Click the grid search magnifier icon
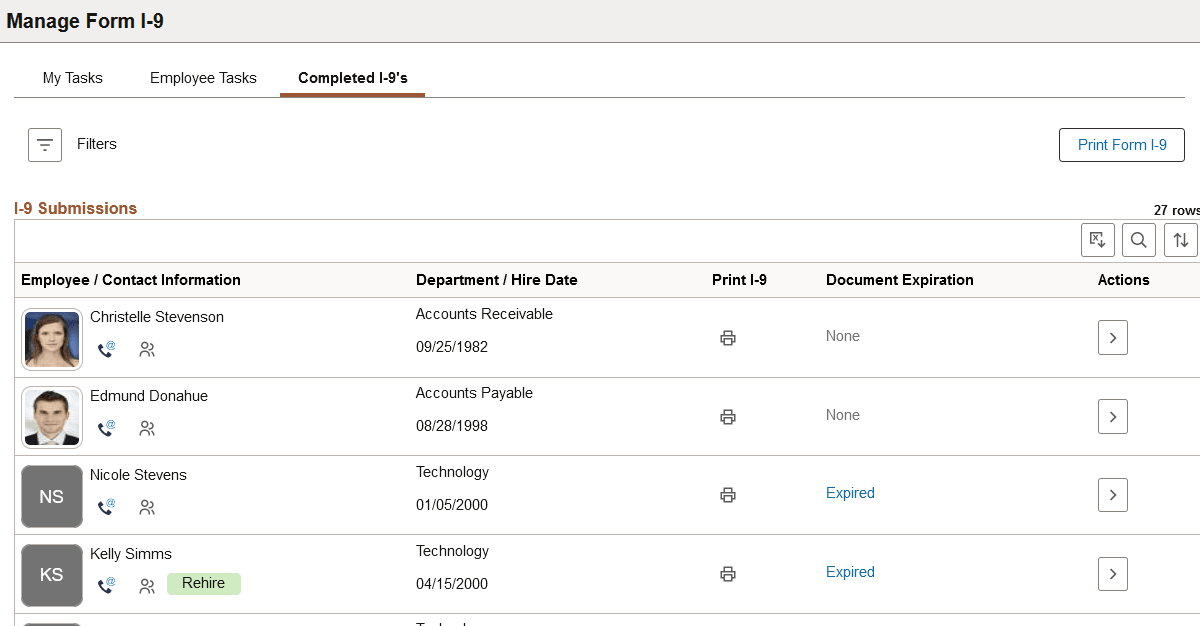The height and width of the screenshot is (626, 1200). [x=1139, y=240]
